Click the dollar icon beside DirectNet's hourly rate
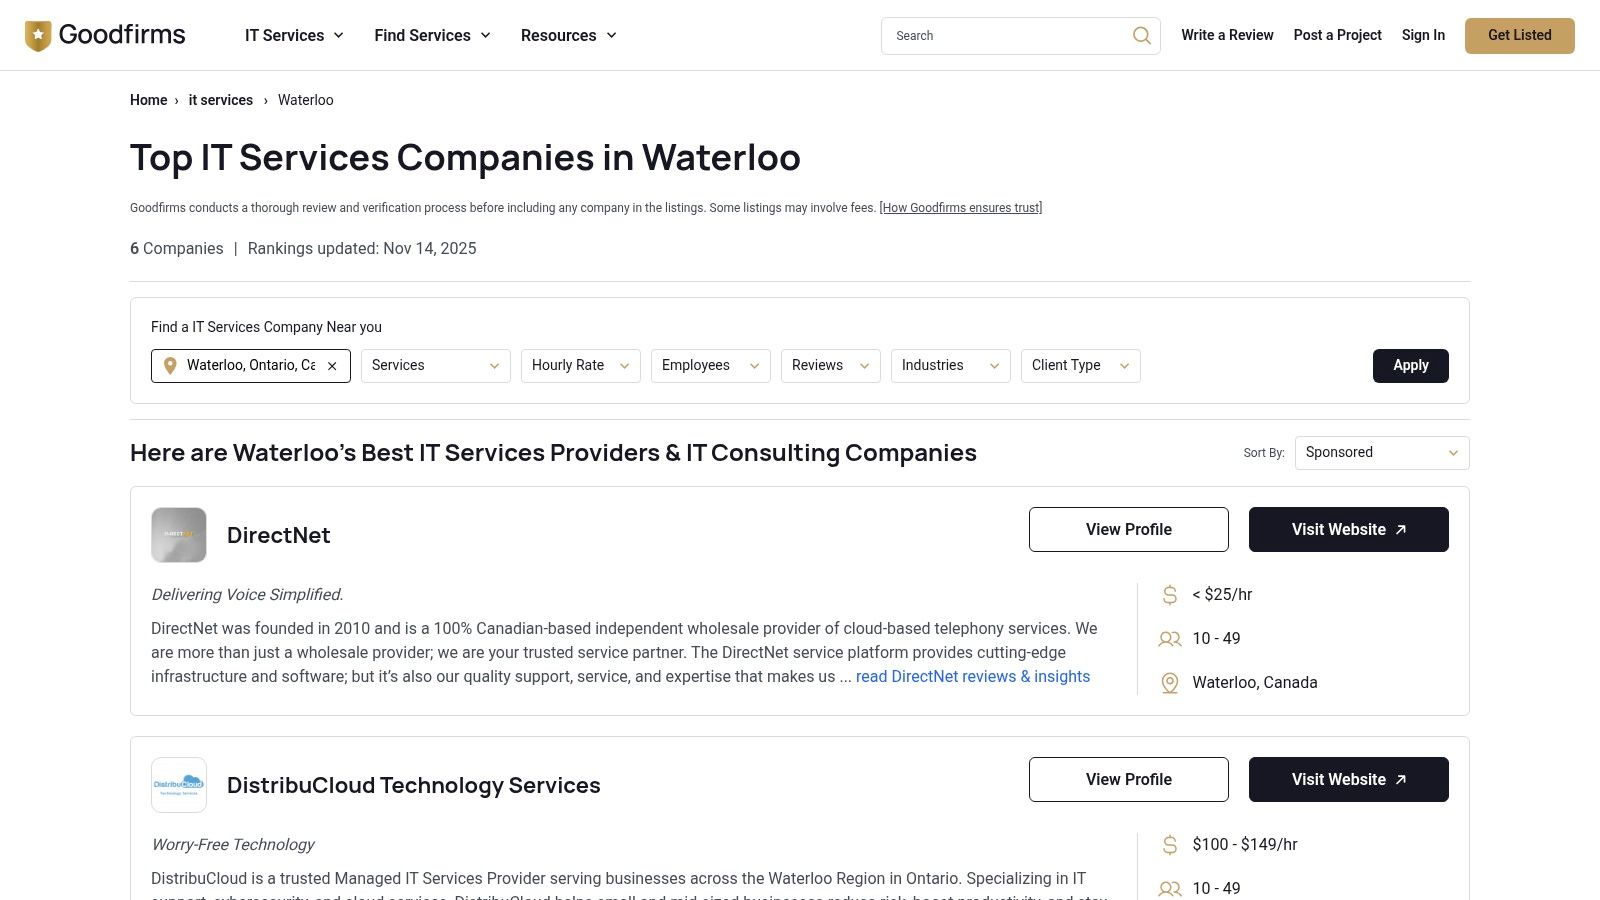Image resolution: width=1600 pixels, height=900 pixels. (x=1170, y=594)
